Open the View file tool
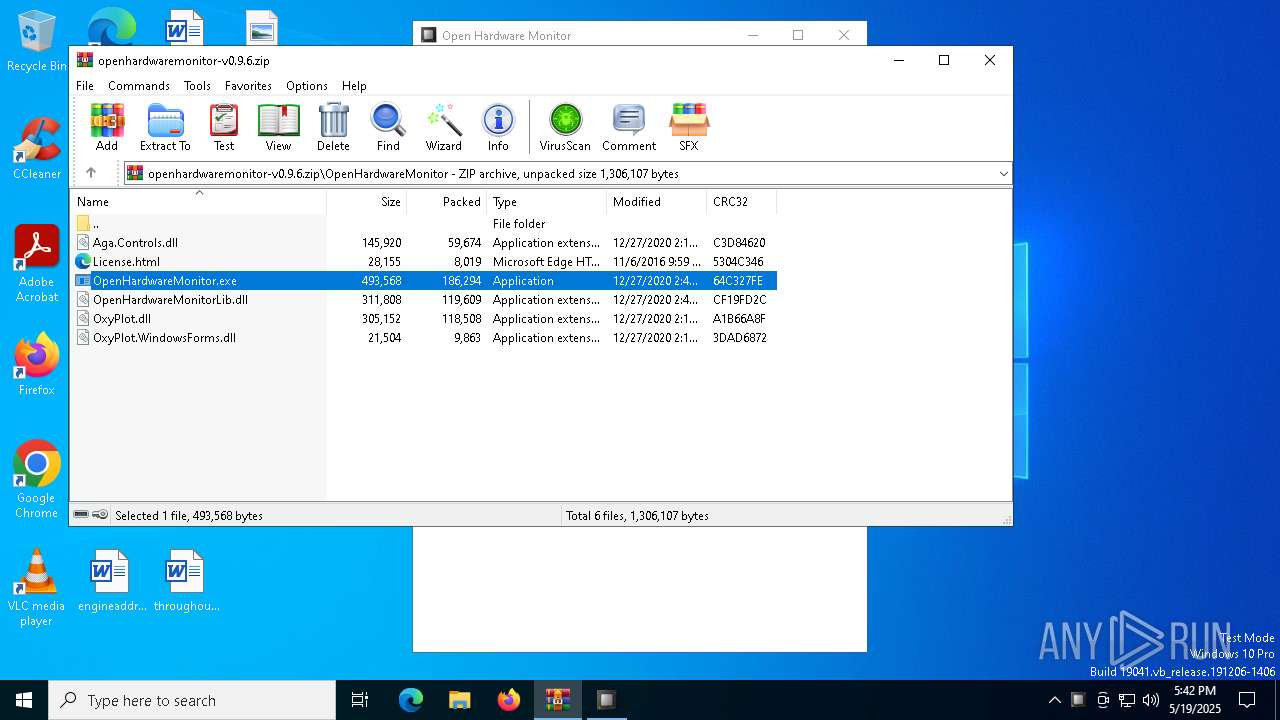The width and height of the screenshot is (1280, 720). pyautogui.click(x=278, y=127)
